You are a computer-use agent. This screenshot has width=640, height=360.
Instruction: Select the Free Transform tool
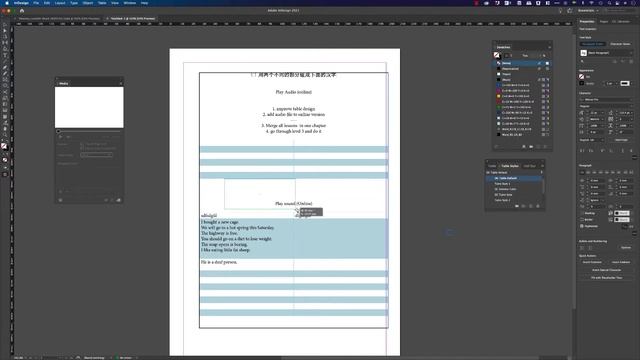coord(5,98)
